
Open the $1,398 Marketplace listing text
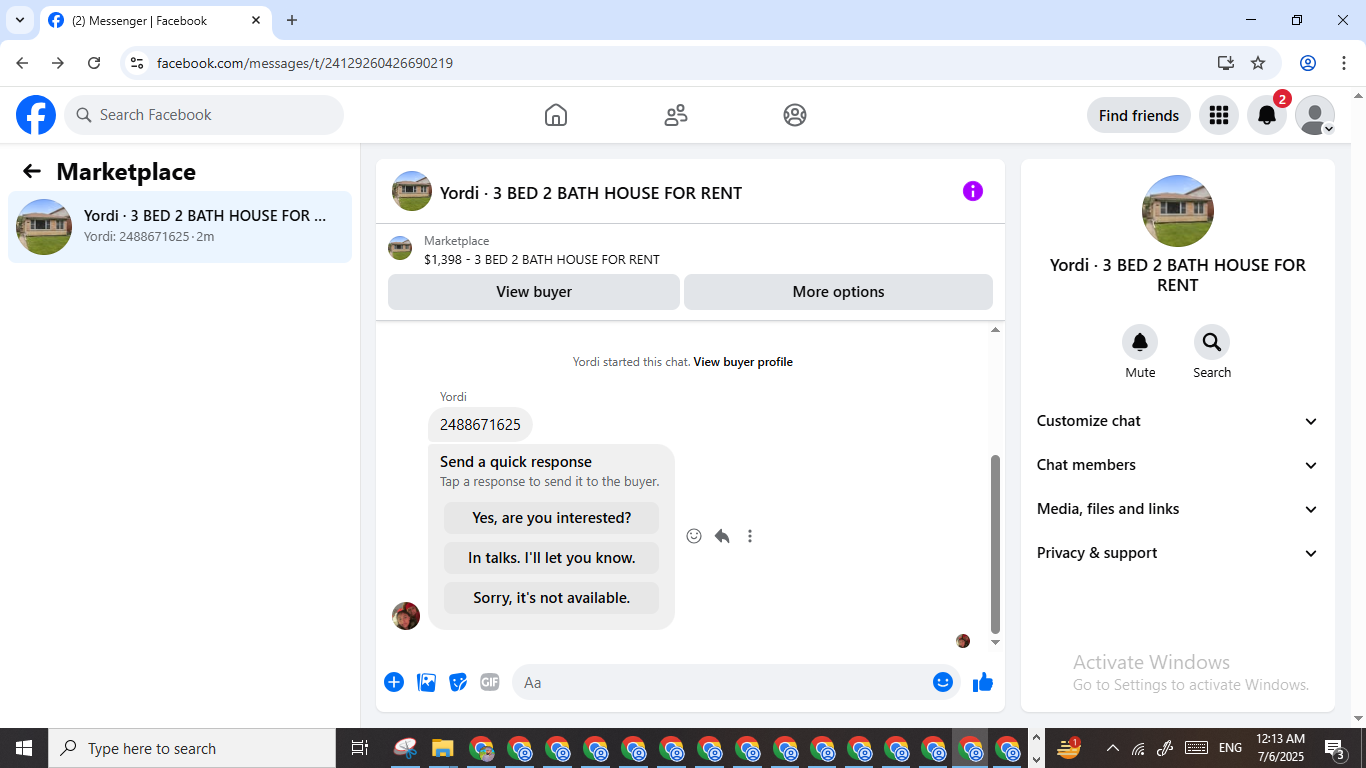click(x=542, y=259)
